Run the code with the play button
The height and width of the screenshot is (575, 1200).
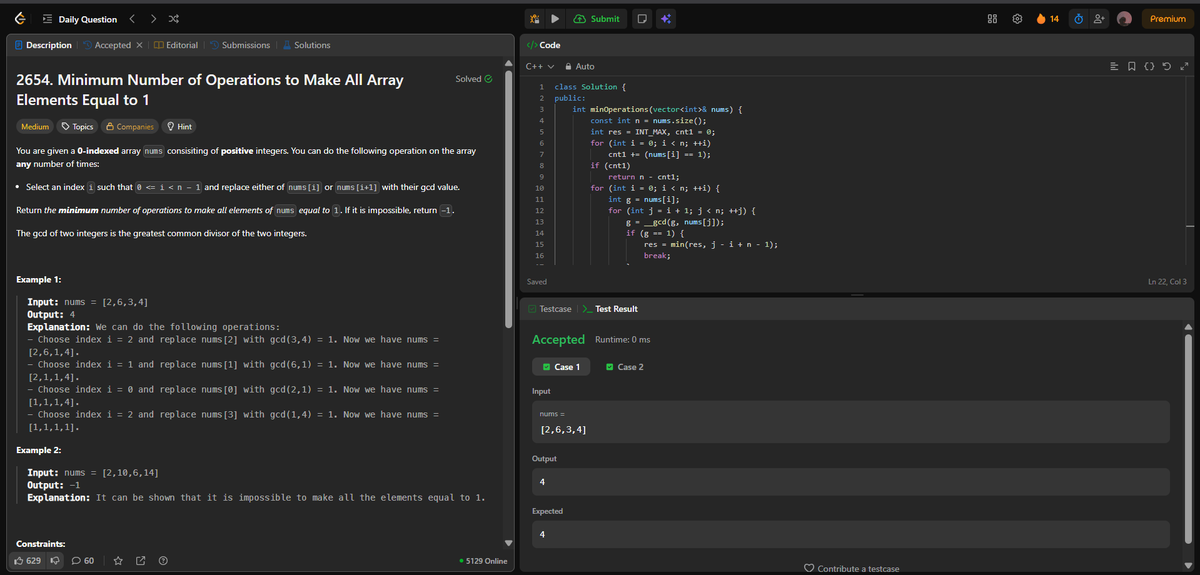click(555, 19)
